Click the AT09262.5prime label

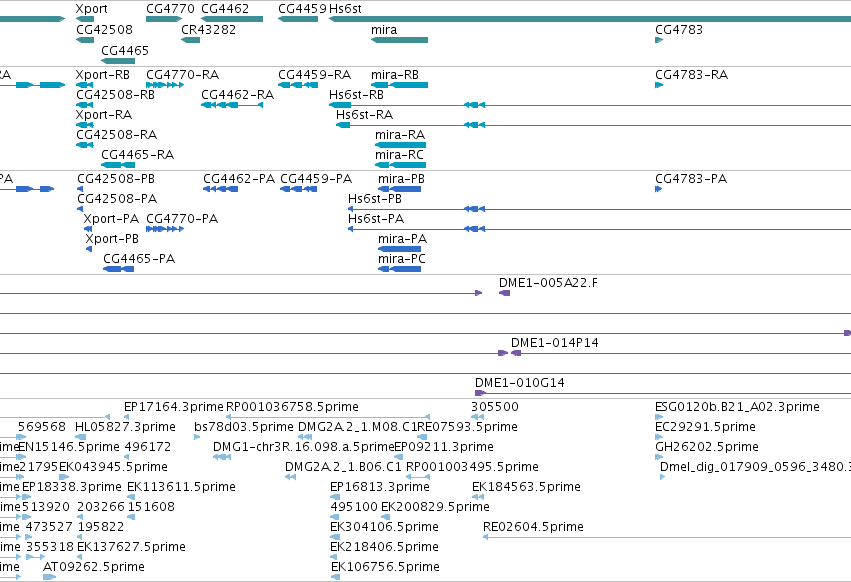click(94, 567)
